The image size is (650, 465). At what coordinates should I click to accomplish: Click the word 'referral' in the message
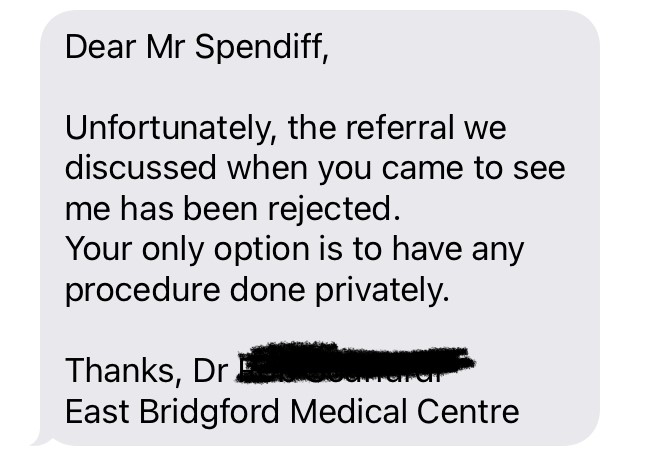(400, 127)
